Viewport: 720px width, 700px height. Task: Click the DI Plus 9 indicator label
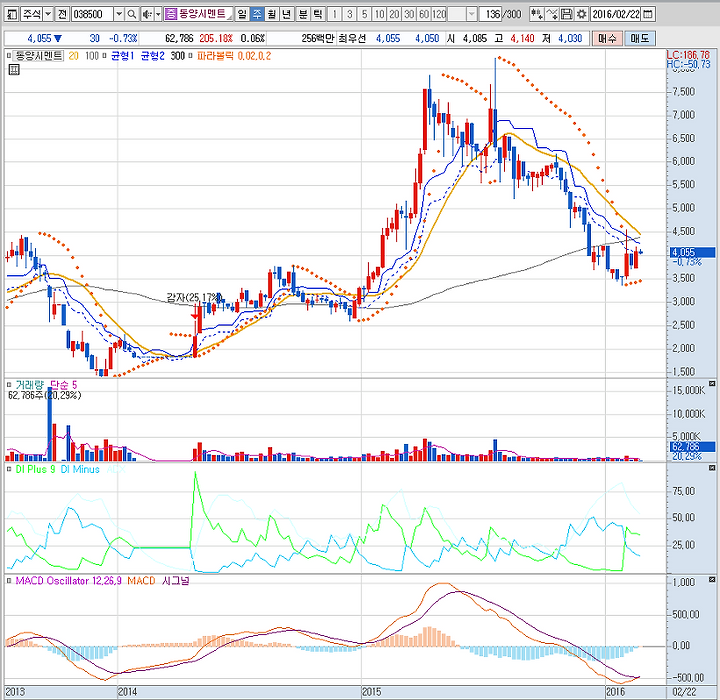(35, 469)
